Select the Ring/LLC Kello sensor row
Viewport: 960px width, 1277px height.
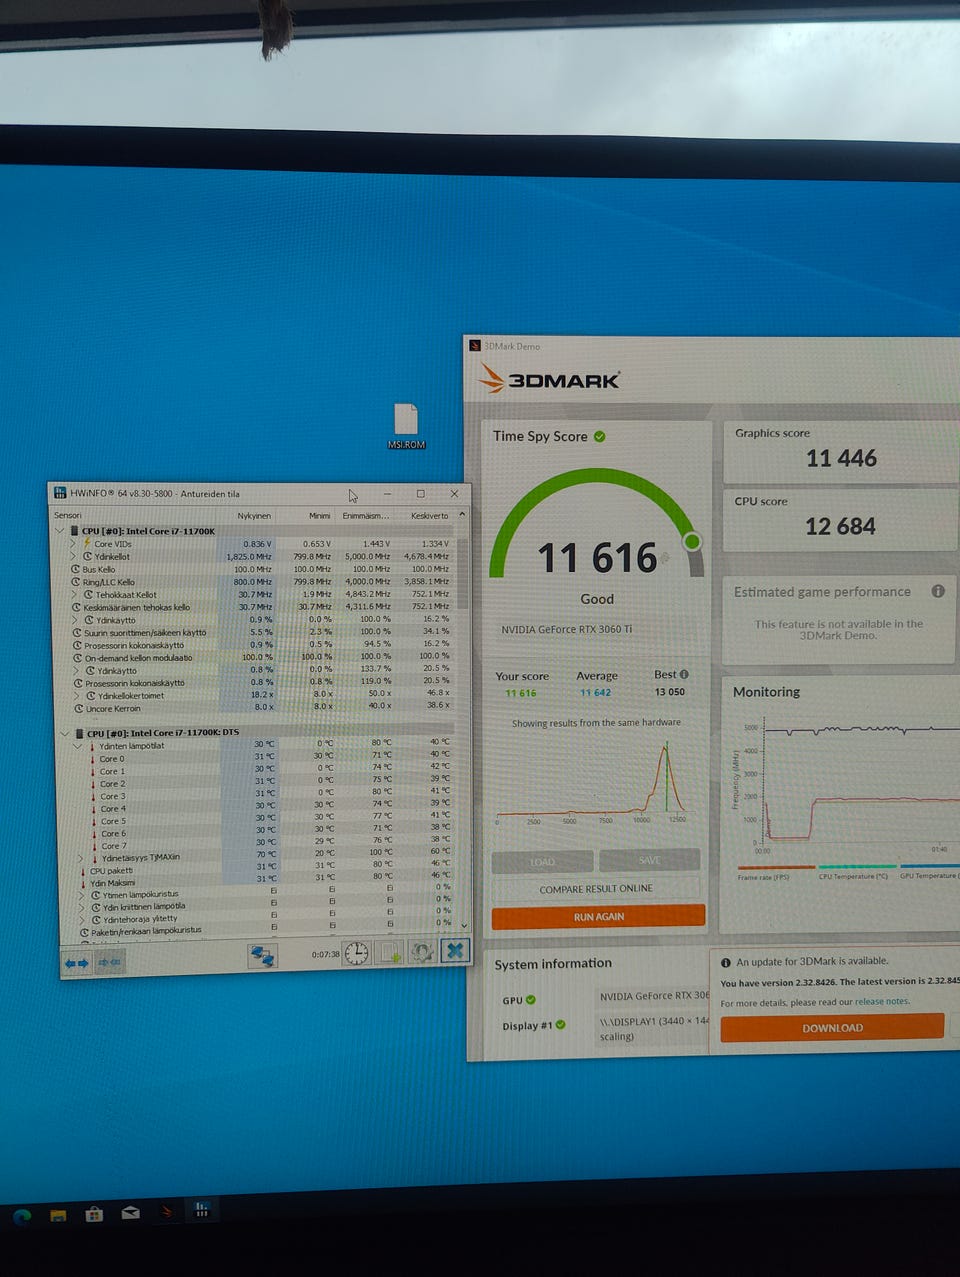[262, 581]
